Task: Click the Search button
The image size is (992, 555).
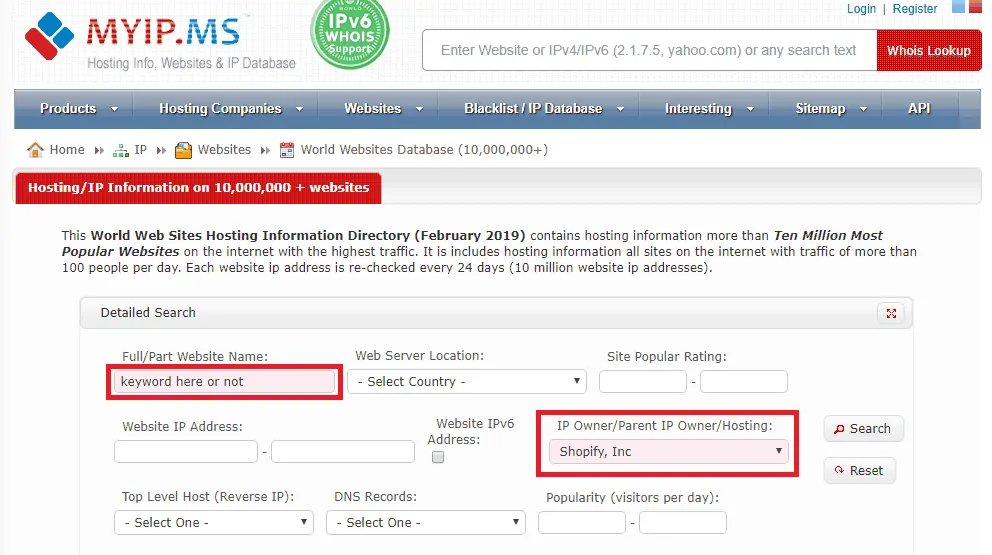Action: click(x=863, y=428)
